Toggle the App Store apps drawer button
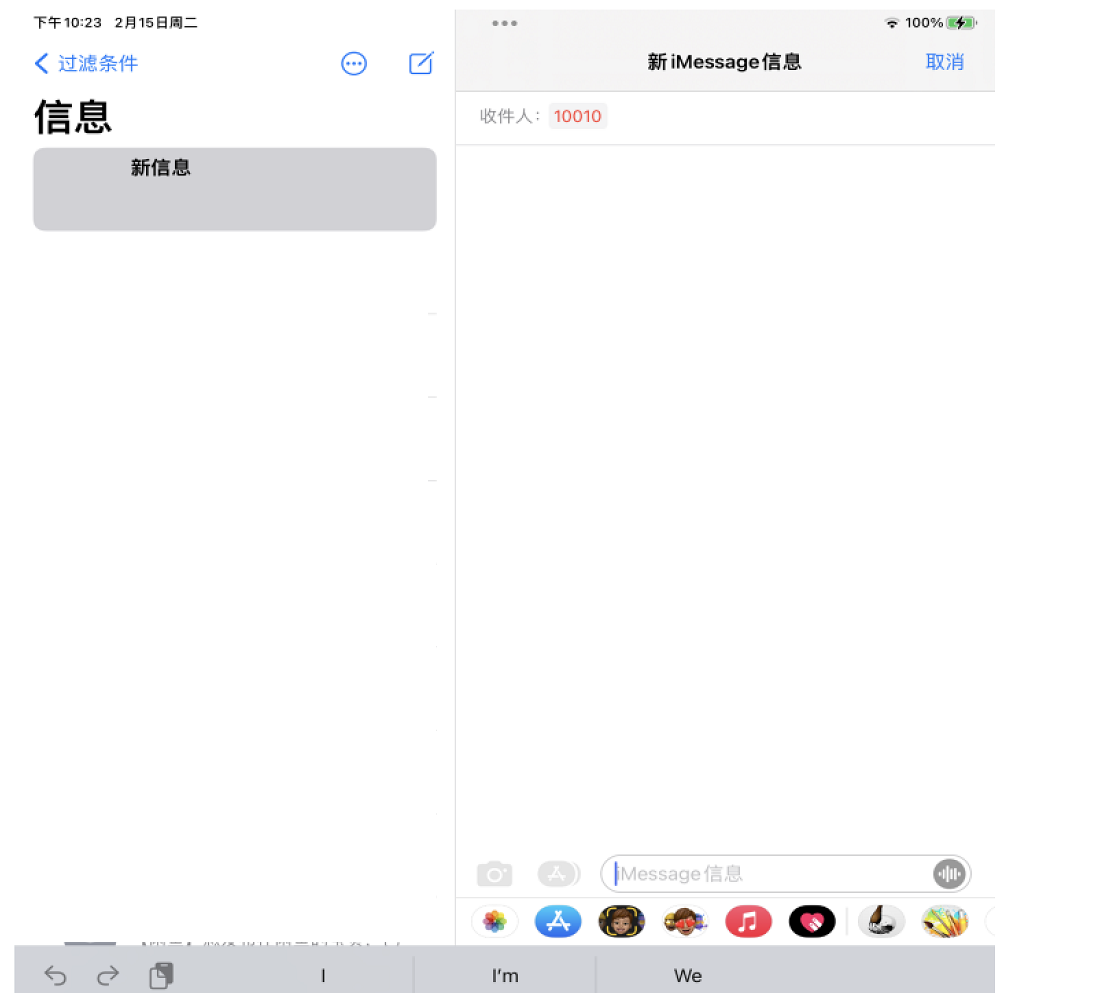 [x=558, y=874]
